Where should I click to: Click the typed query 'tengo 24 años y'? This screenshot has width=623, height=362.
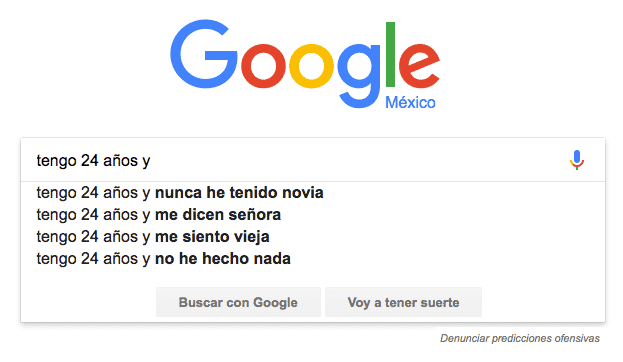pyautogui.click(x=93, y=161)
